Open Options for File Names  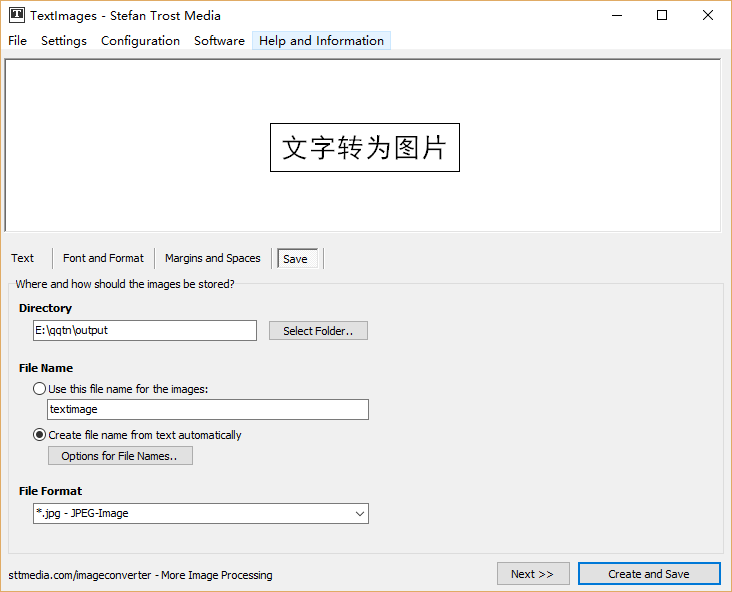[120, 456]
